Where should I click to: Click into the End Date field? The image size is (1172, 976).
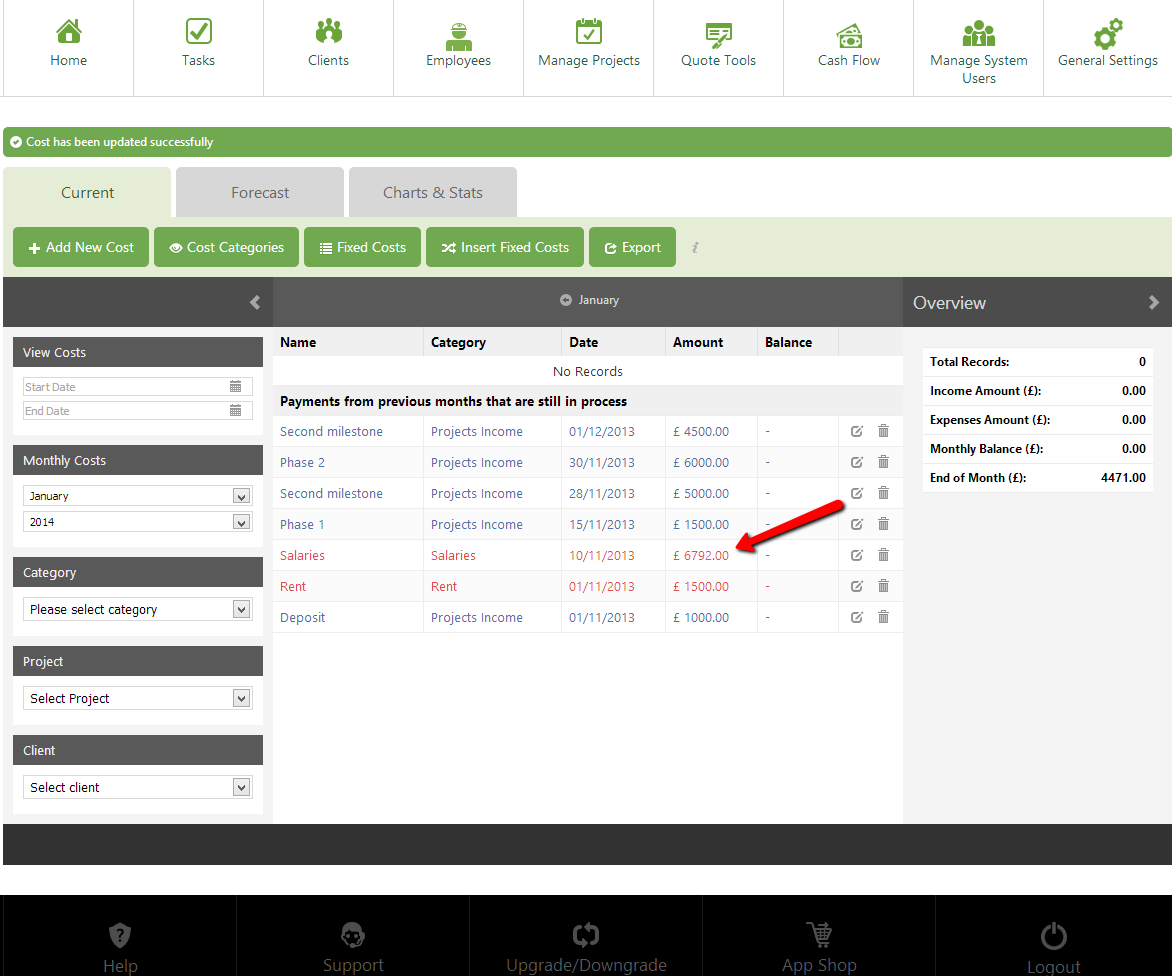tap(125, 411)
